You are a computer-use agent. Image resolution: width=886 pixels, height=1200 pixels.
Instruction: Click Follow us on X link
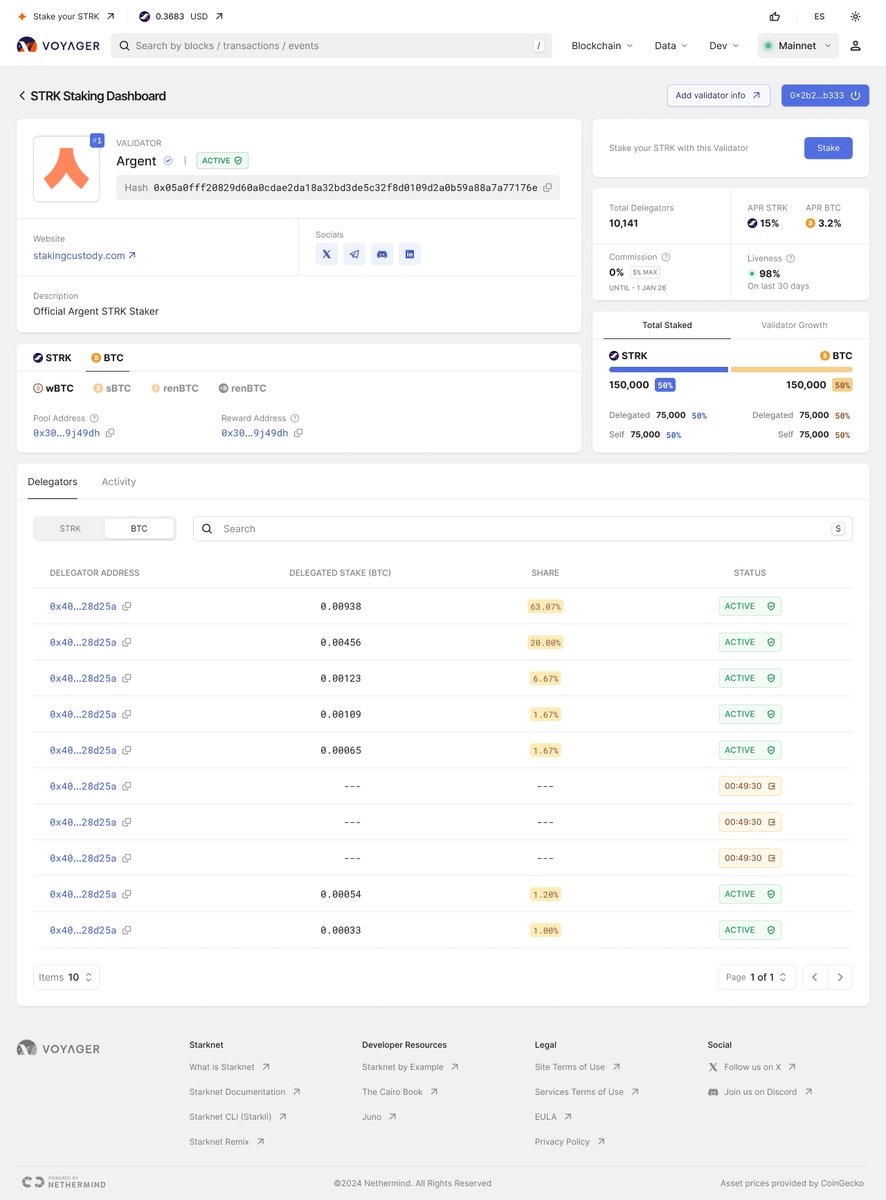pos(752,1067)
